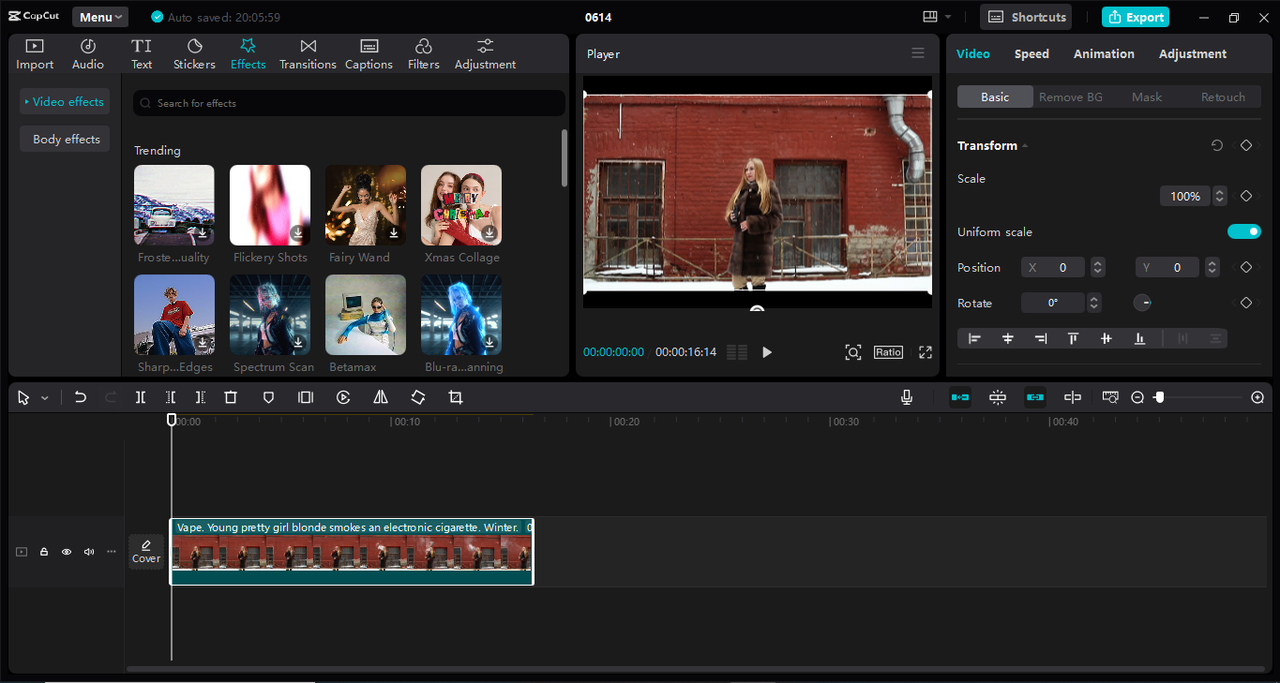Toggle main track magnet in timeline toolbar

[960, 397]
